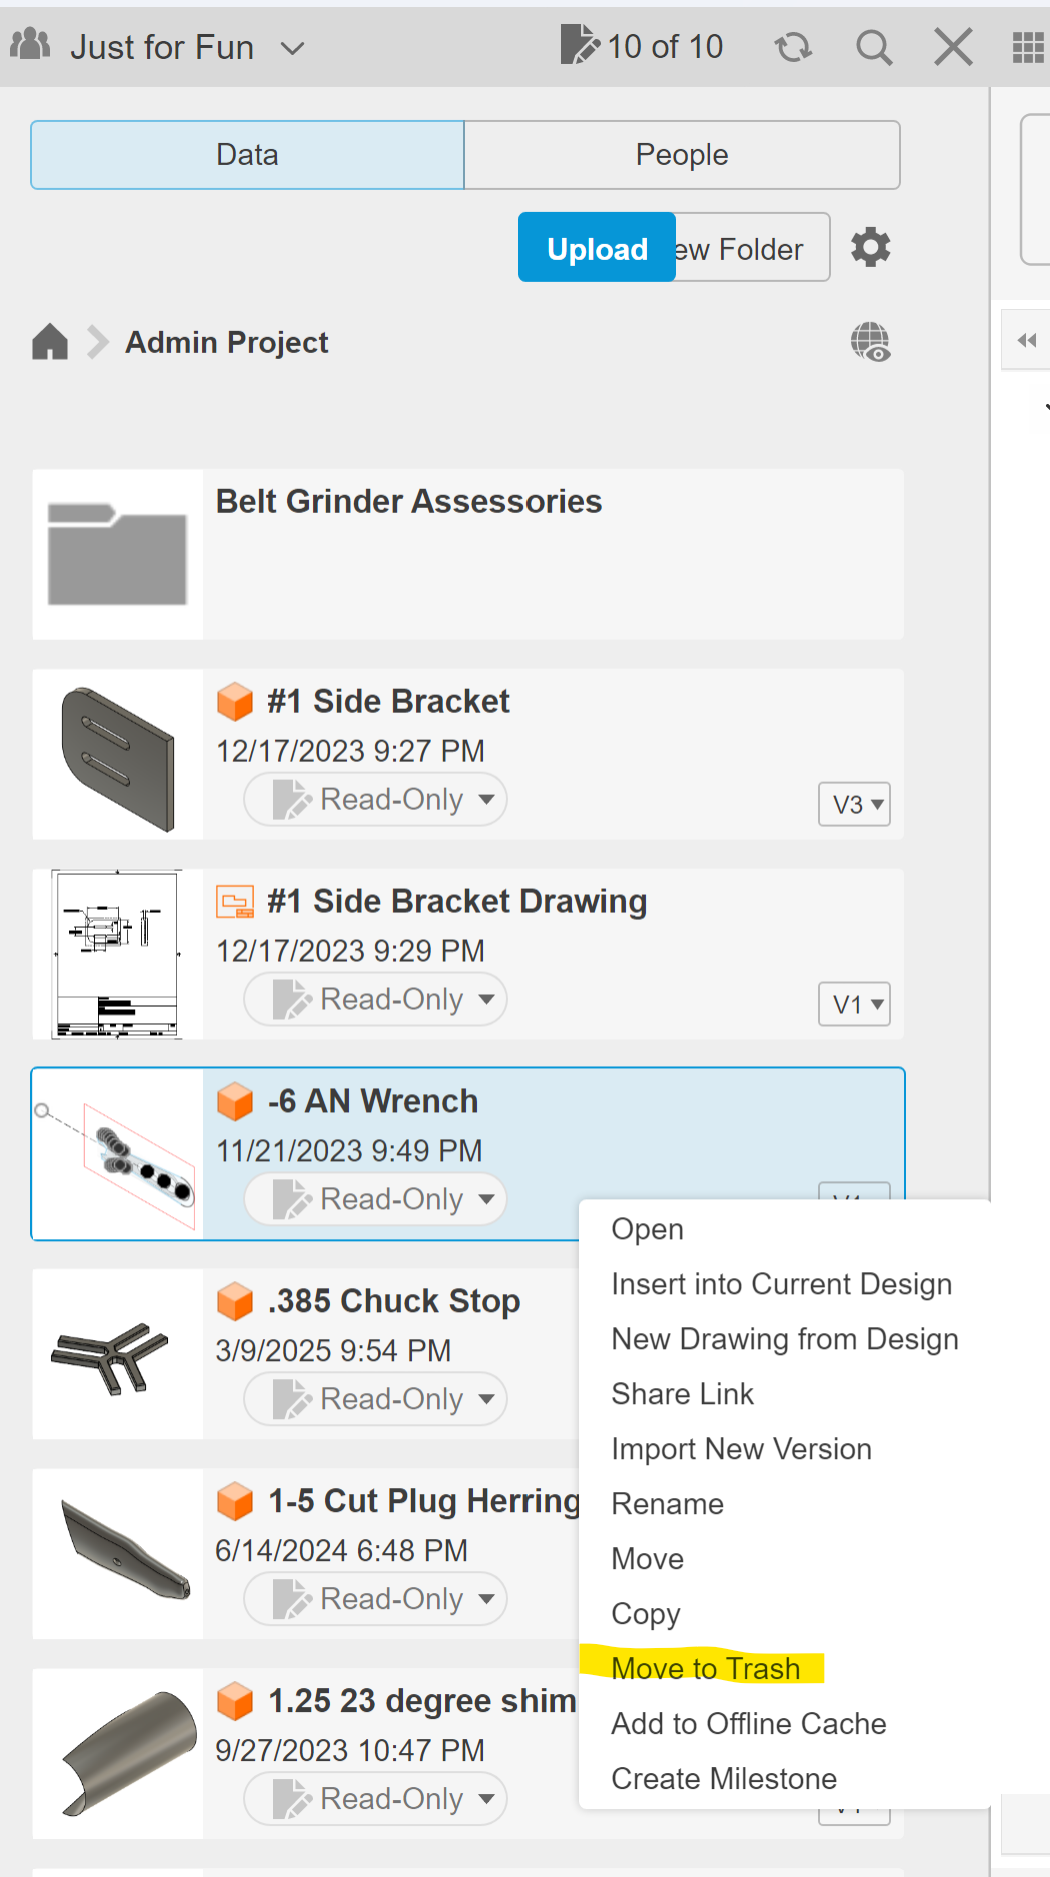Select Move to Trash menu item
This screenshot has width=1050, height=1877.
click(x=706, y=1668)
